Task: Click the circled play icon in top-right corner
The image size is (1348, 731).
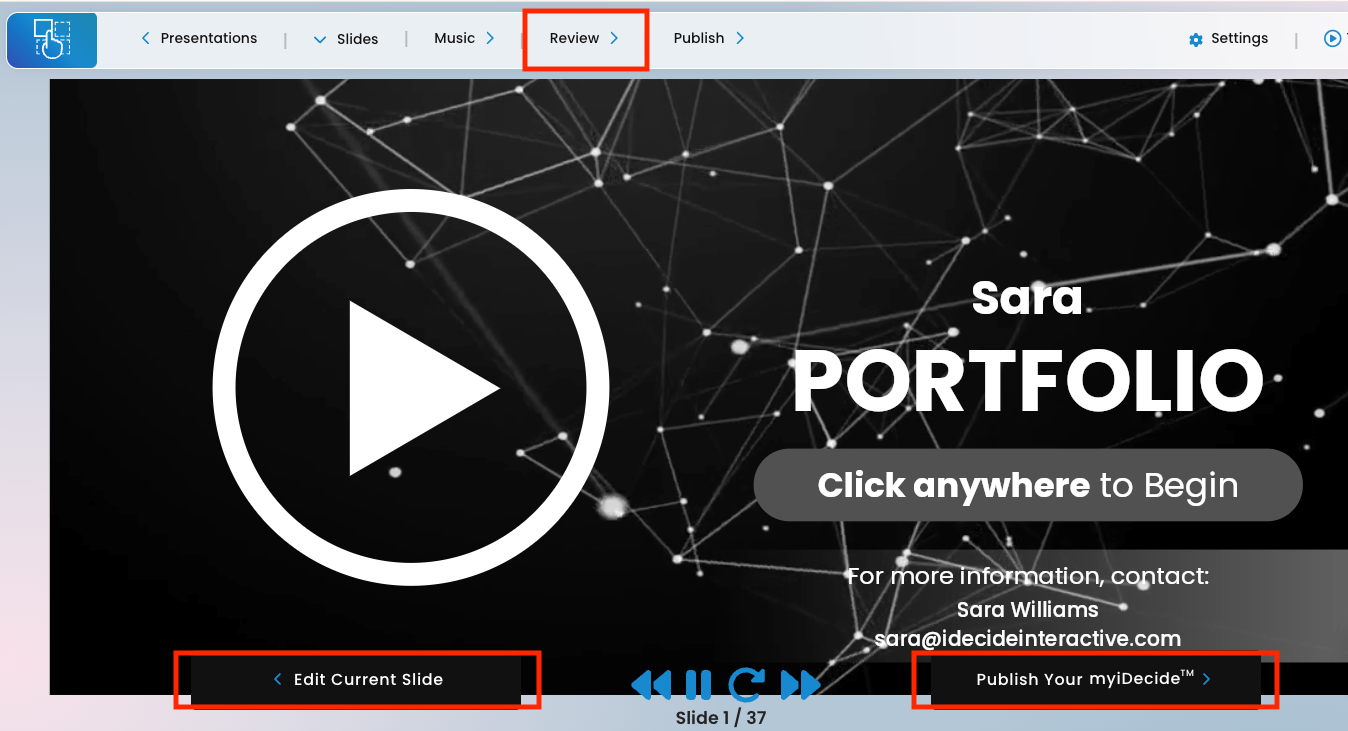Action: point(1332,39)
